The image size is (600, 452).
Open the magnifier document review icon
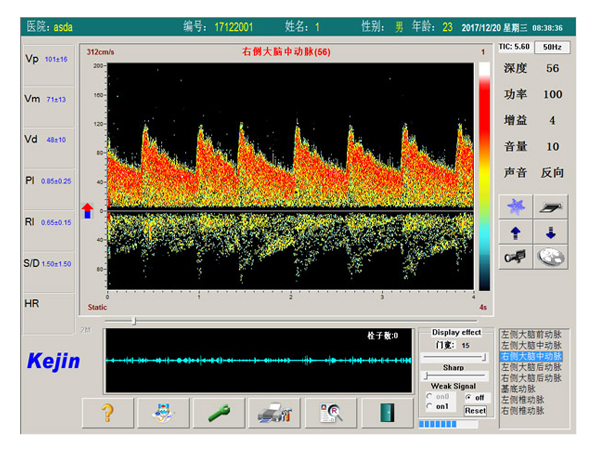pos(330,412)
